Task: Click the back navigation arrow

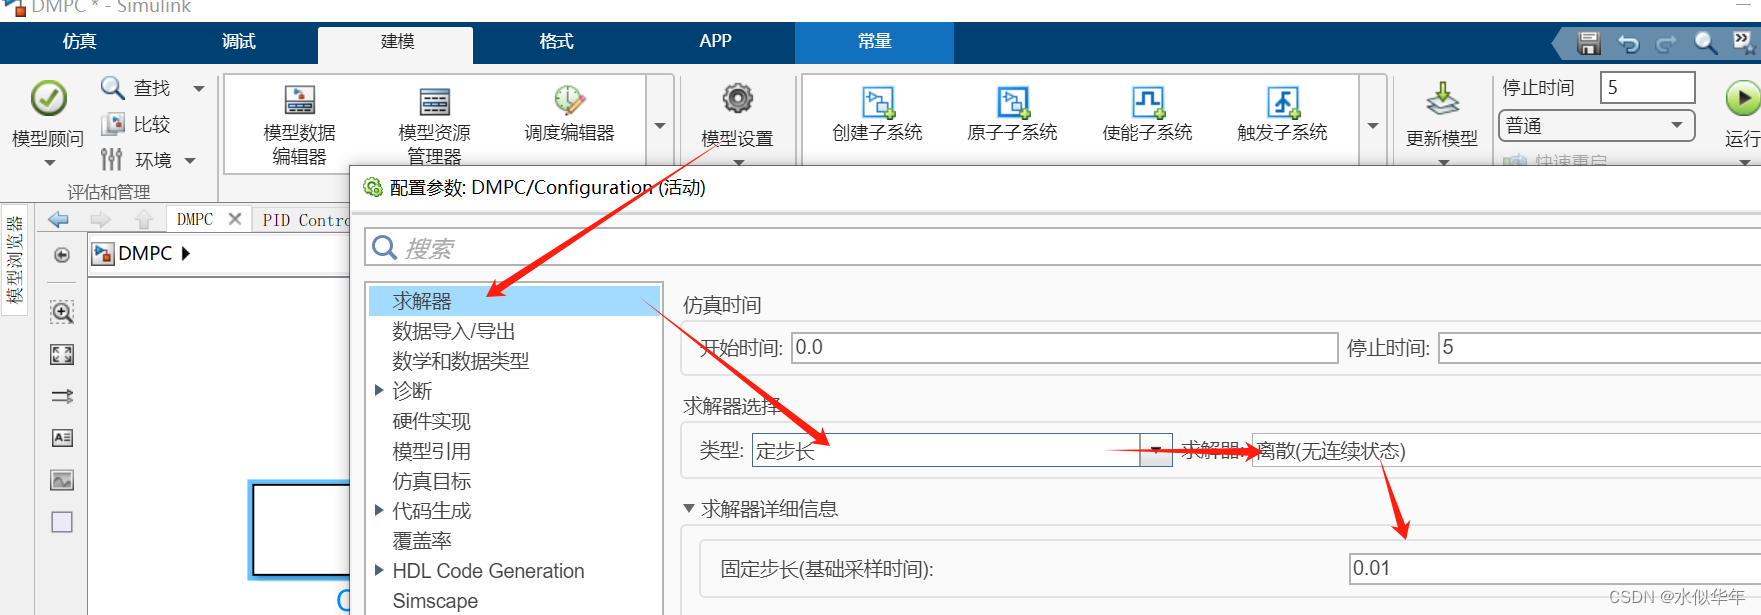Action: [x=58, y=219]
